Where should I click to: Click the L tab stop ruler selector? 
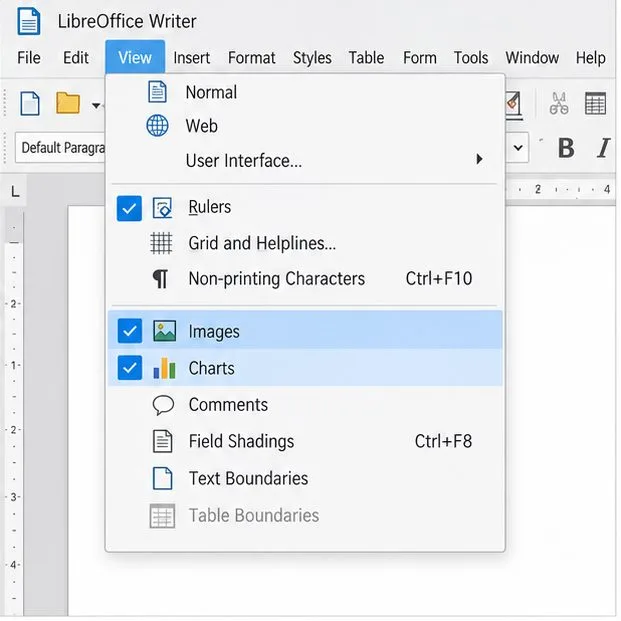click(15, 192)
